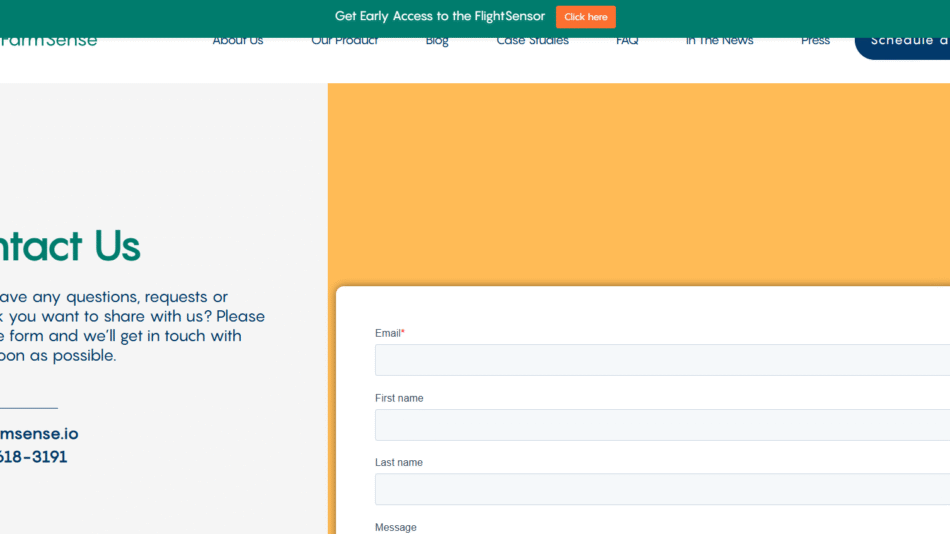Go to the Our Product page

[344, 41]
